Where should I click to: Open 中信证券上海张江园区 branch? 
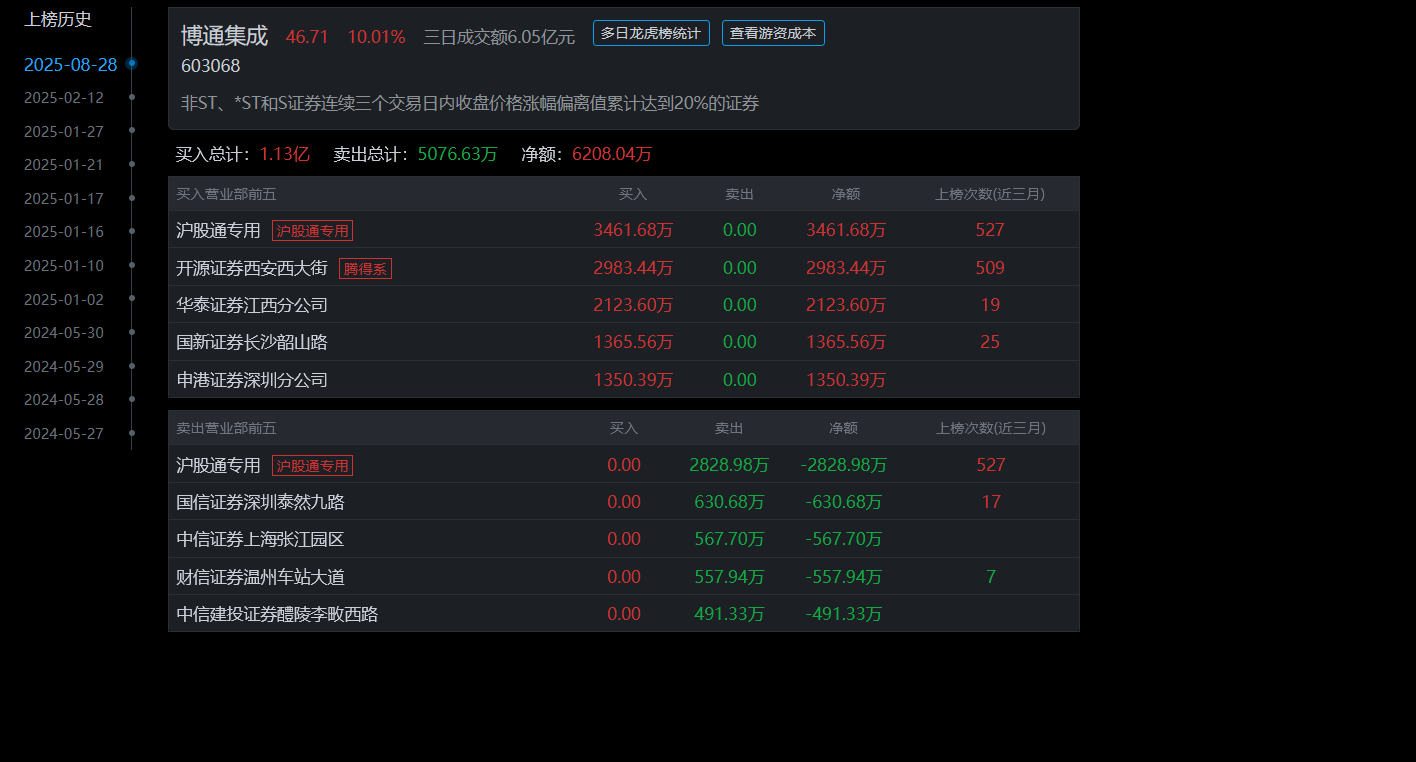point(260,539)
